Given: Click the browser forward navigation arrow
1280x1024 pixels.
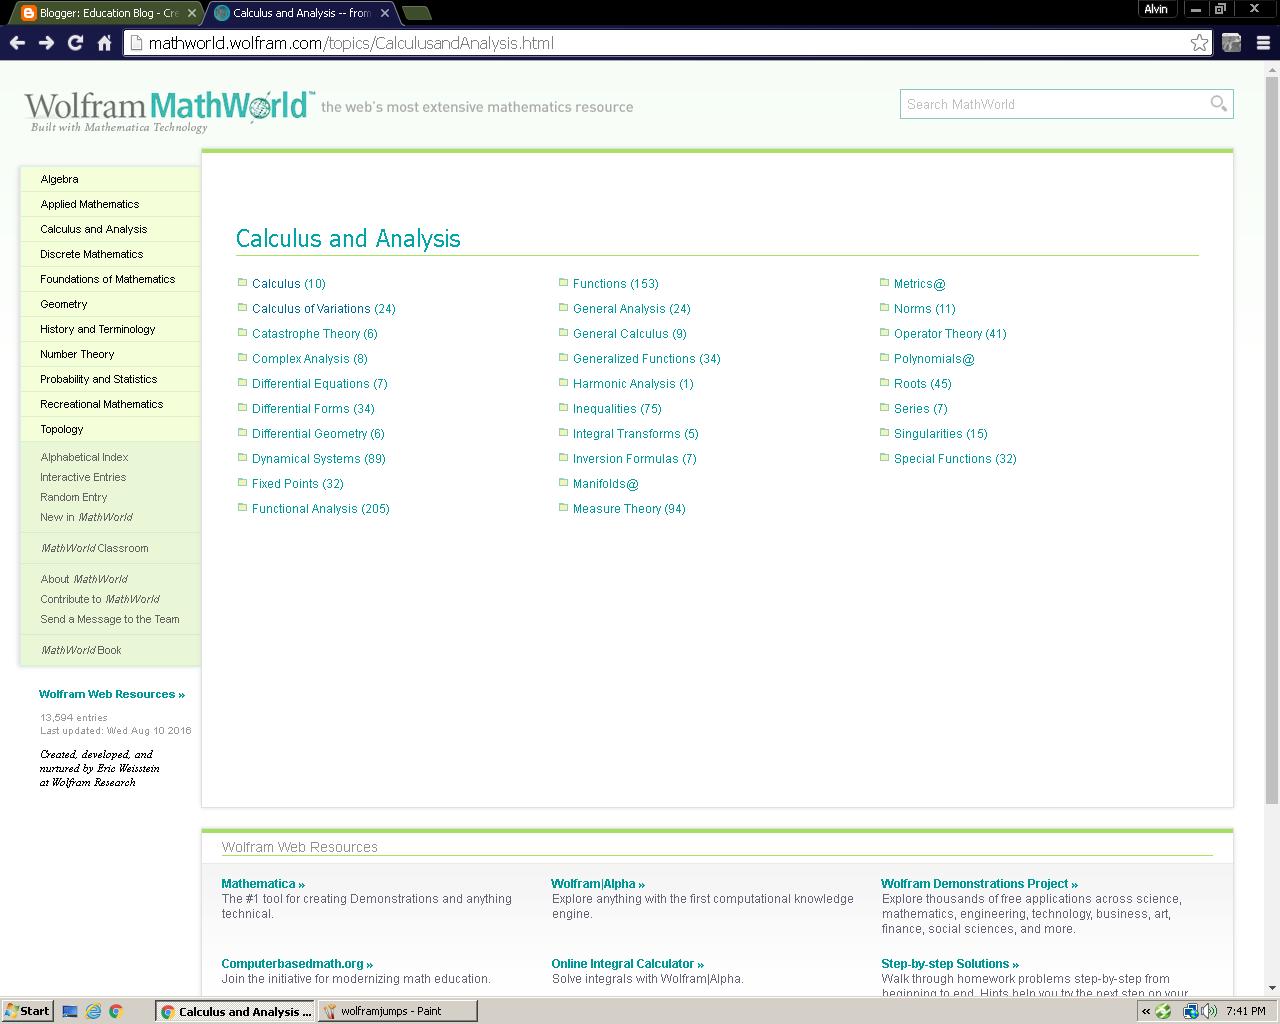Looking at the screenshot, I should [45, 43].
